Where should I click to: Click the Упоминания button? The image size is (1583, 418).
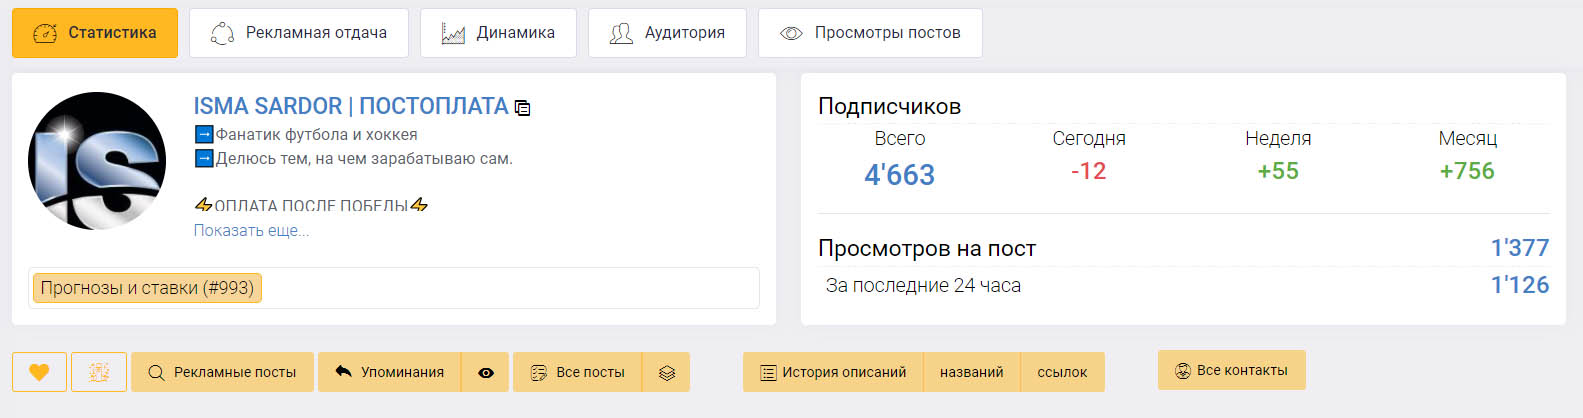(389, 372)
